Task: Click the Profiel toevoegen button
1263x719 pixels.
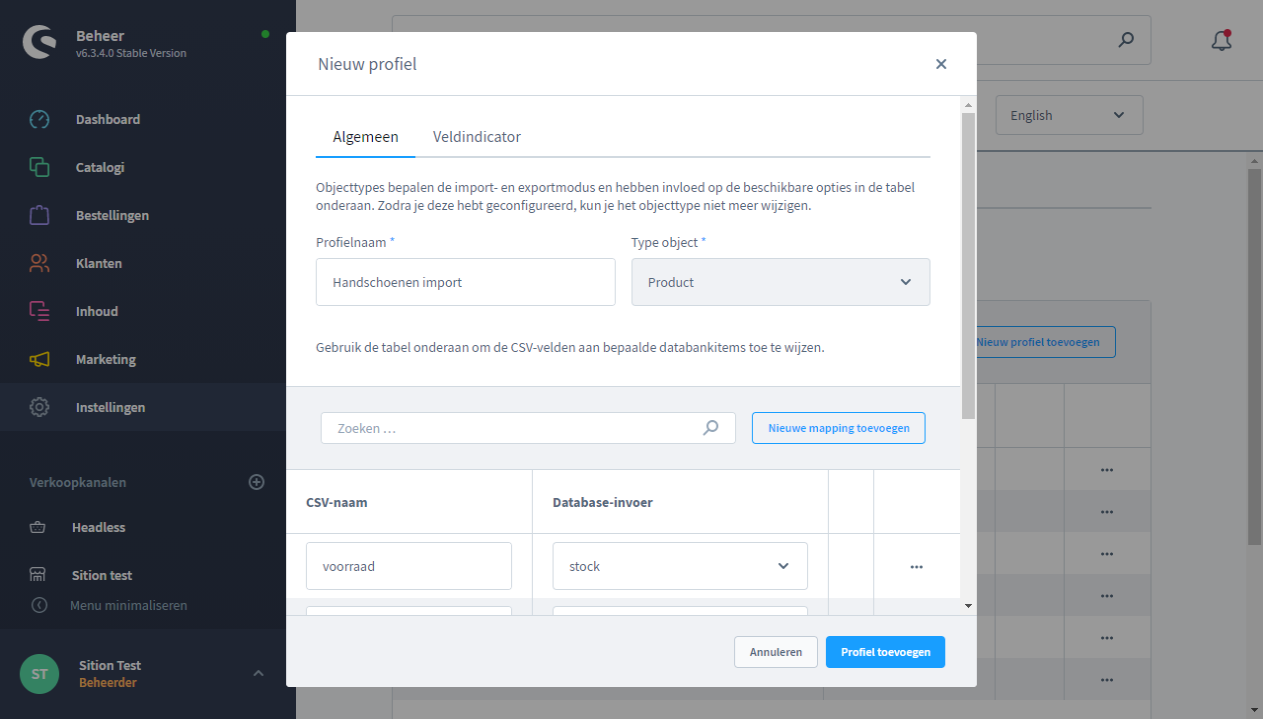Action: [885, 652]
